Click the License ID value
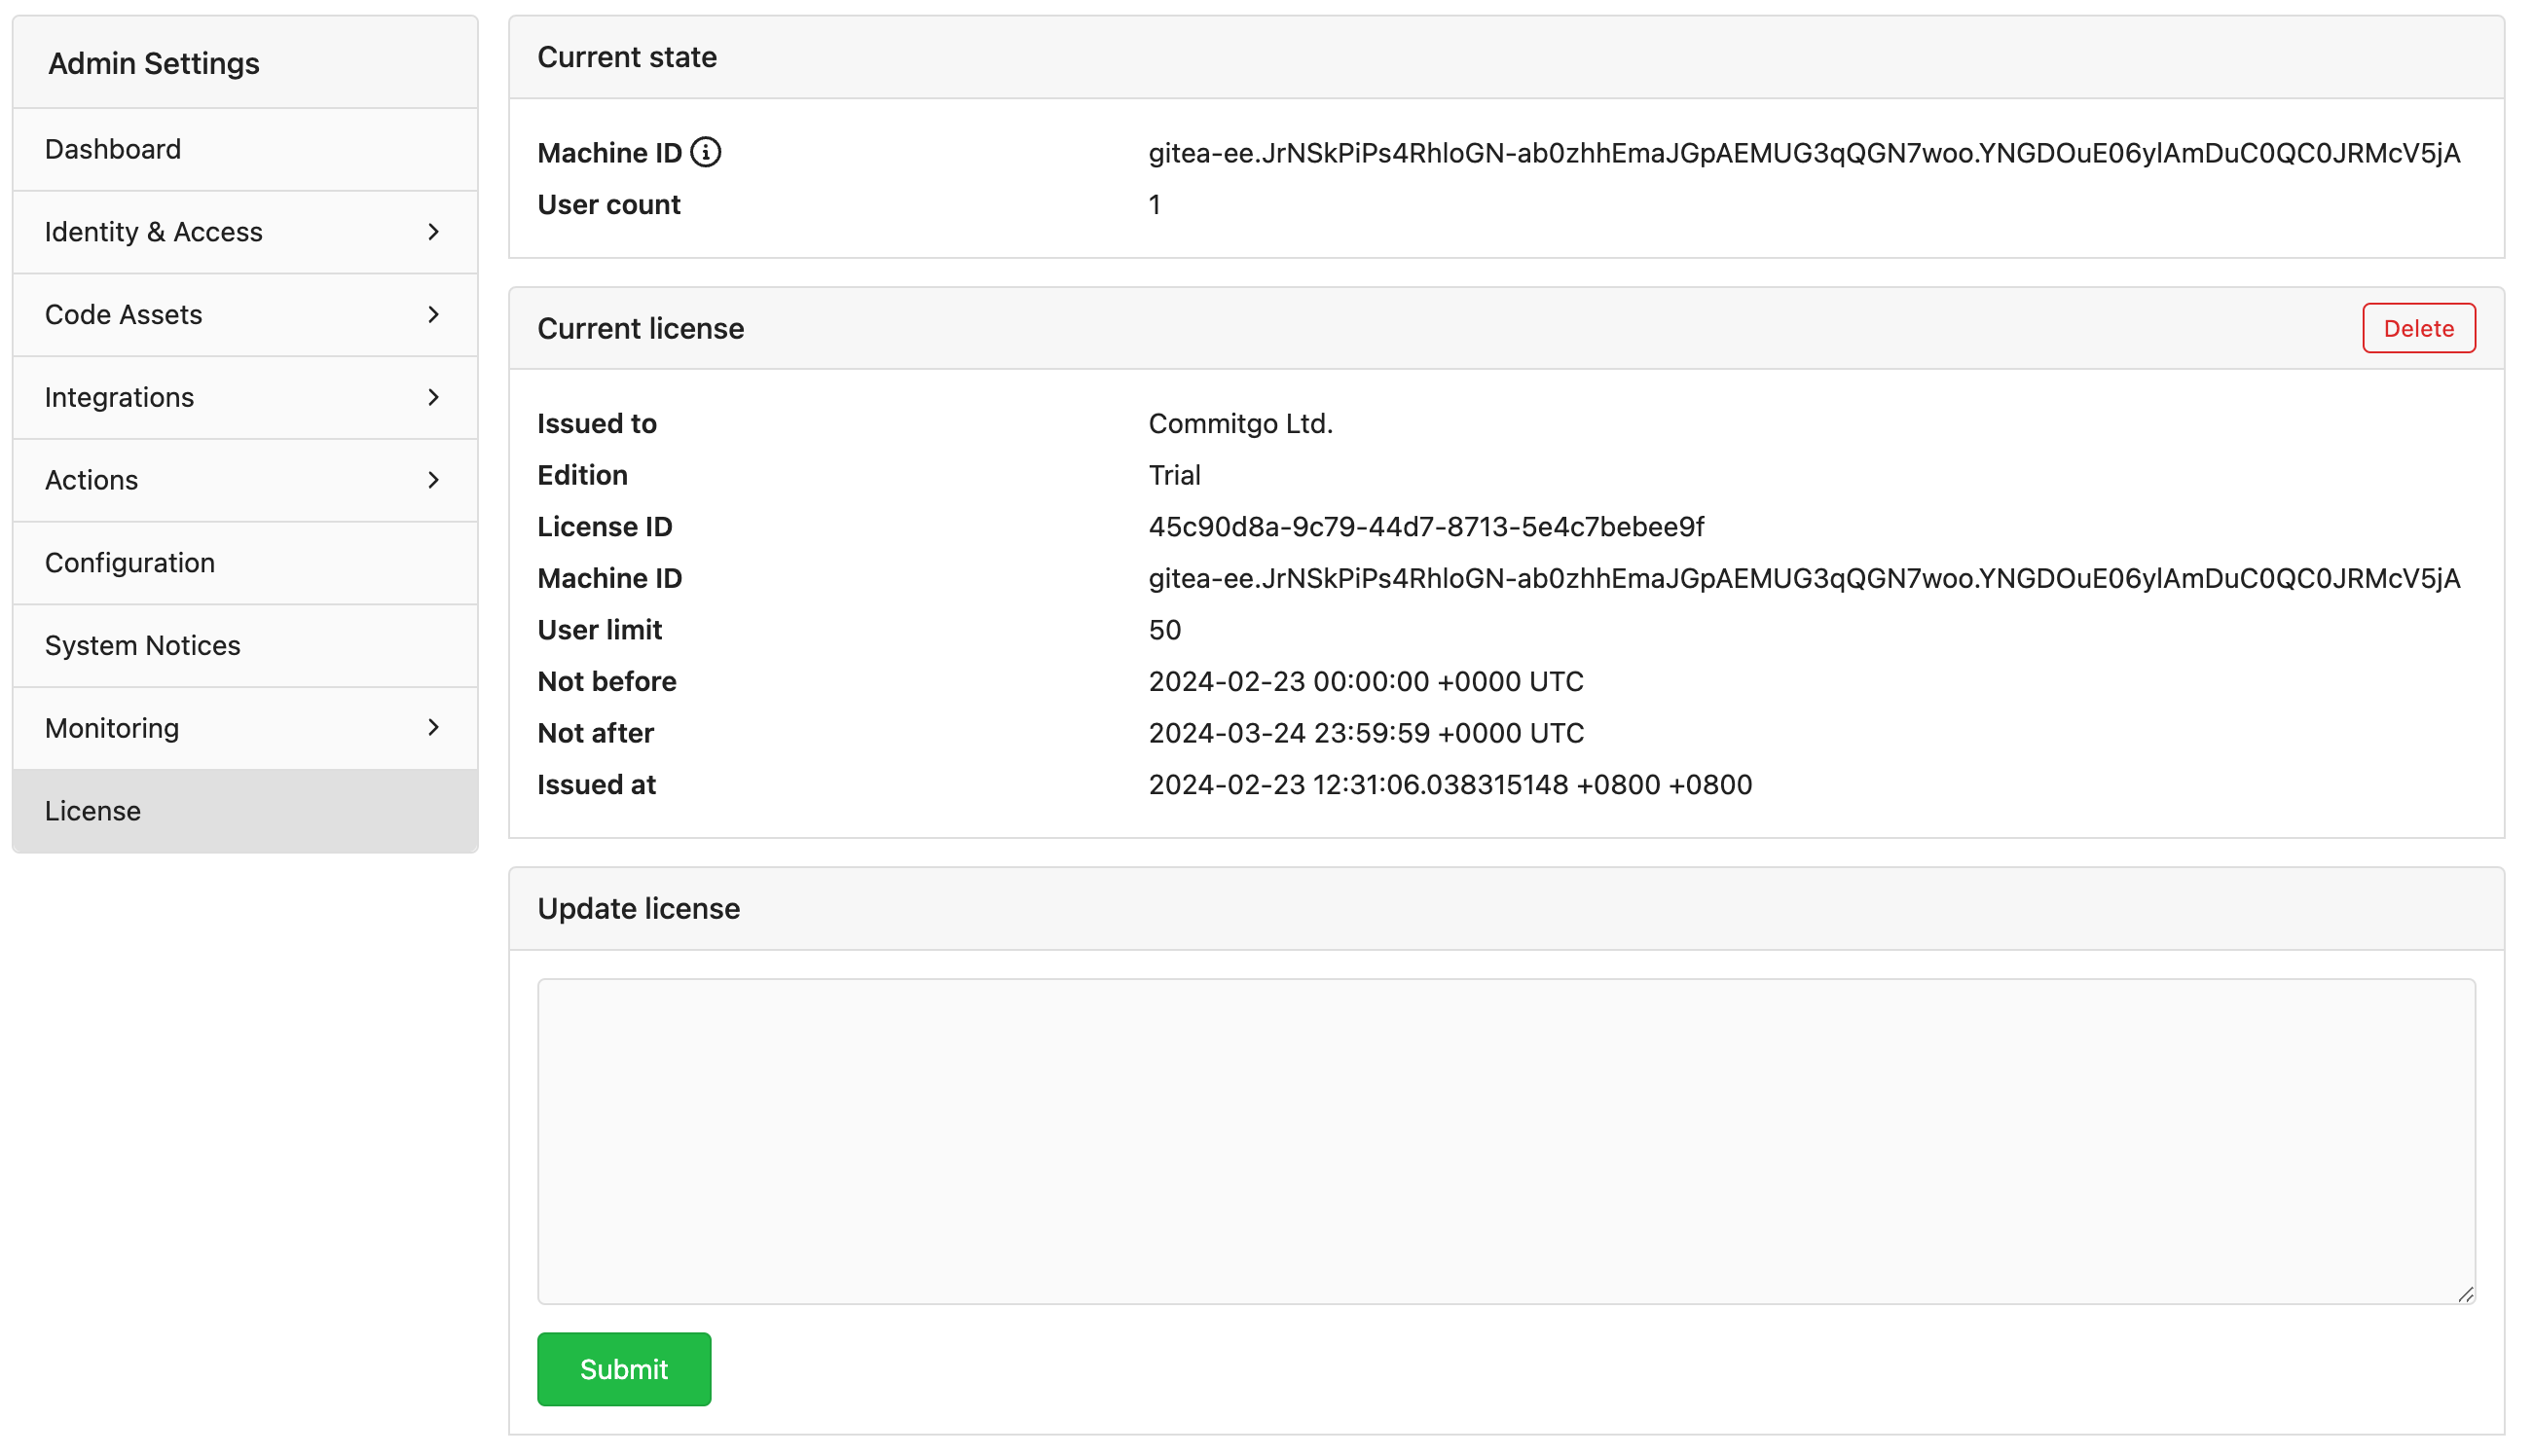The height and width of the screenshot is (1456, 2533). 1427,526
